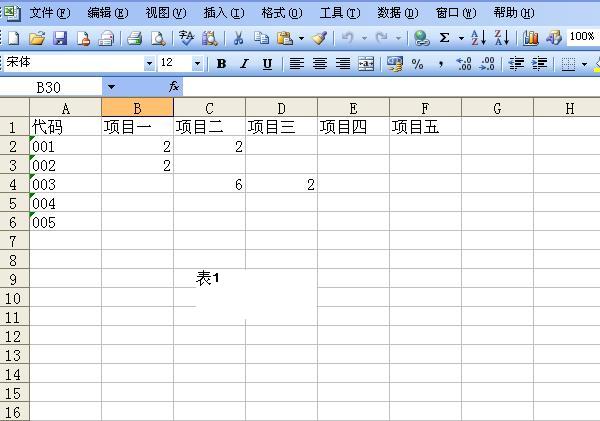Toggle Italic formatting
The width and height of the screenshot is (600, 421).
click(x=244, y=64)
